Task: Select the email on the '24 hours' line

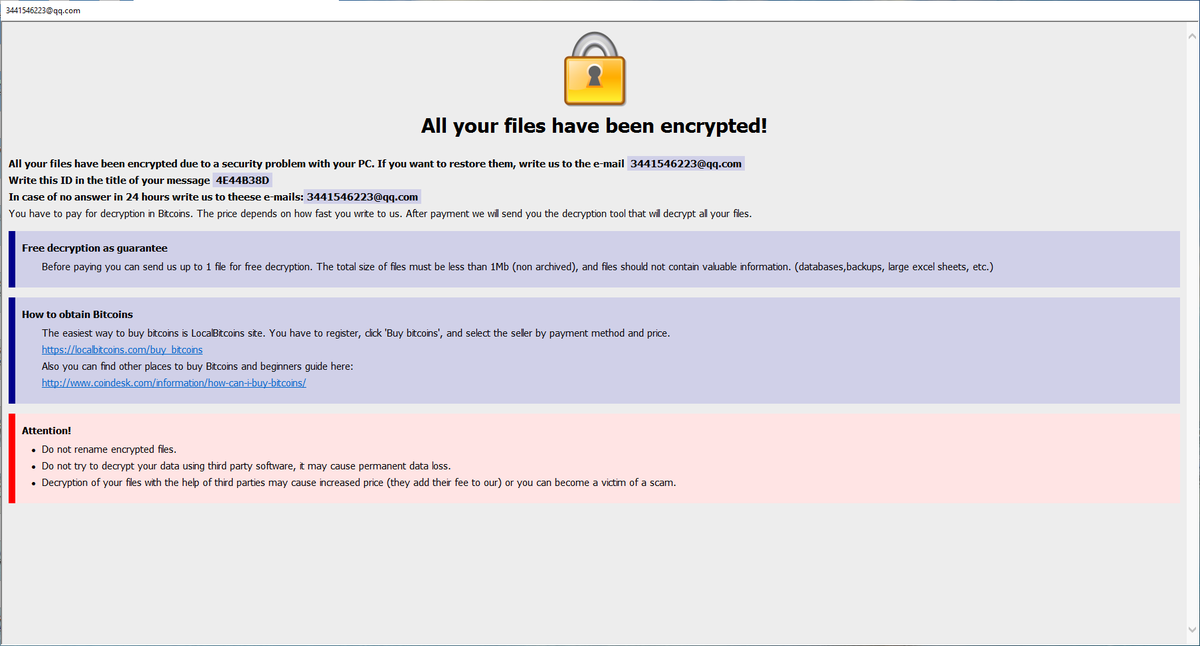Action: [x=362, y=196]
